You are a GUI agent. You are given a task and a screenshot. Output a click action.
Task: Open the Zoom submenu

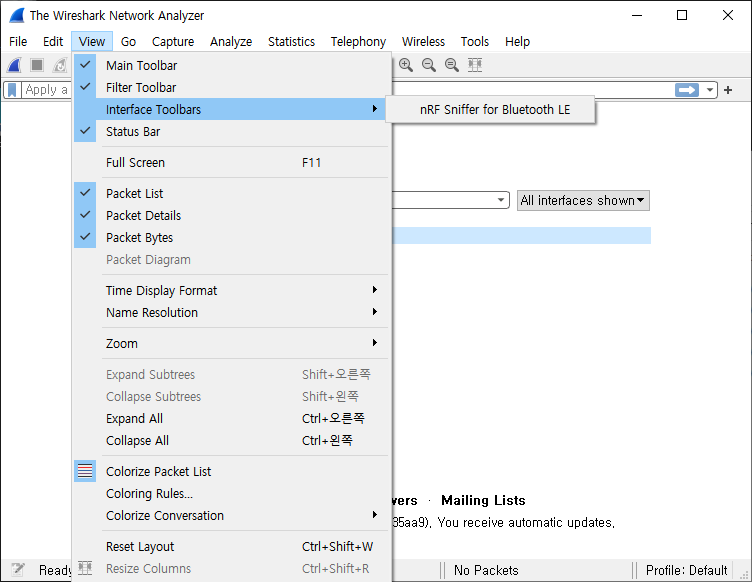click(231, 343)
